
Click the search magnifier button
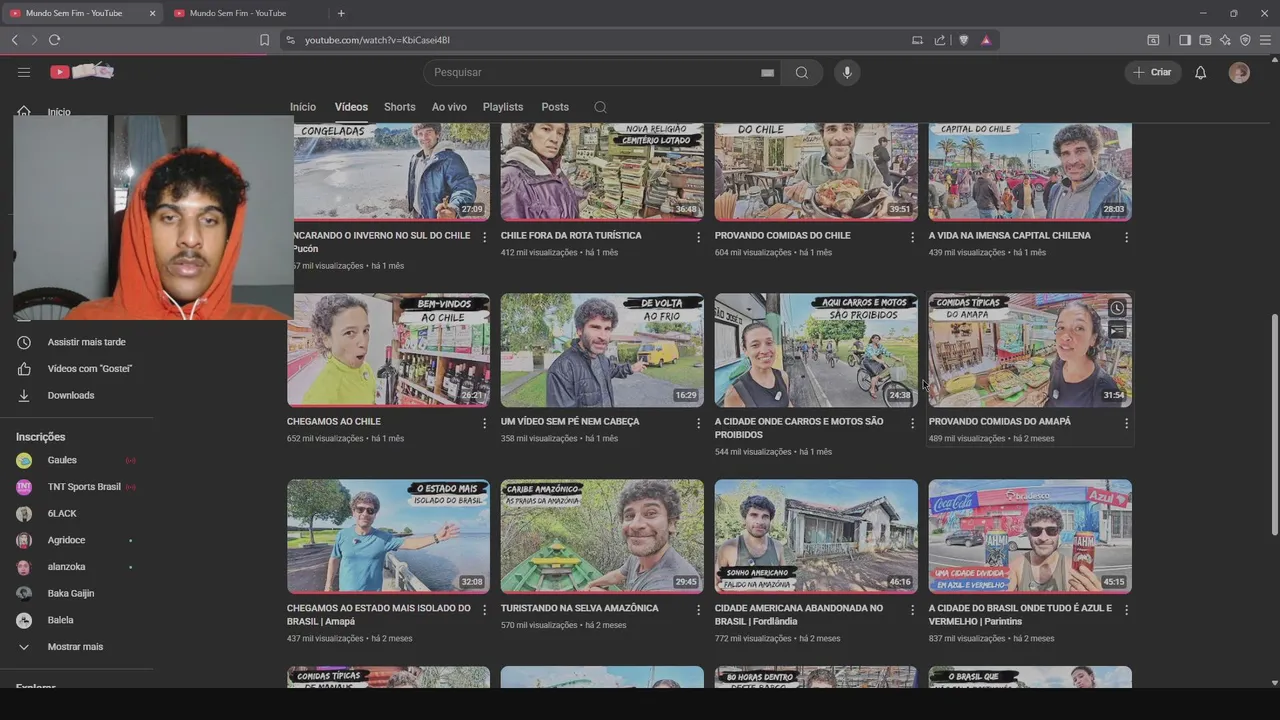pos(802,72)
